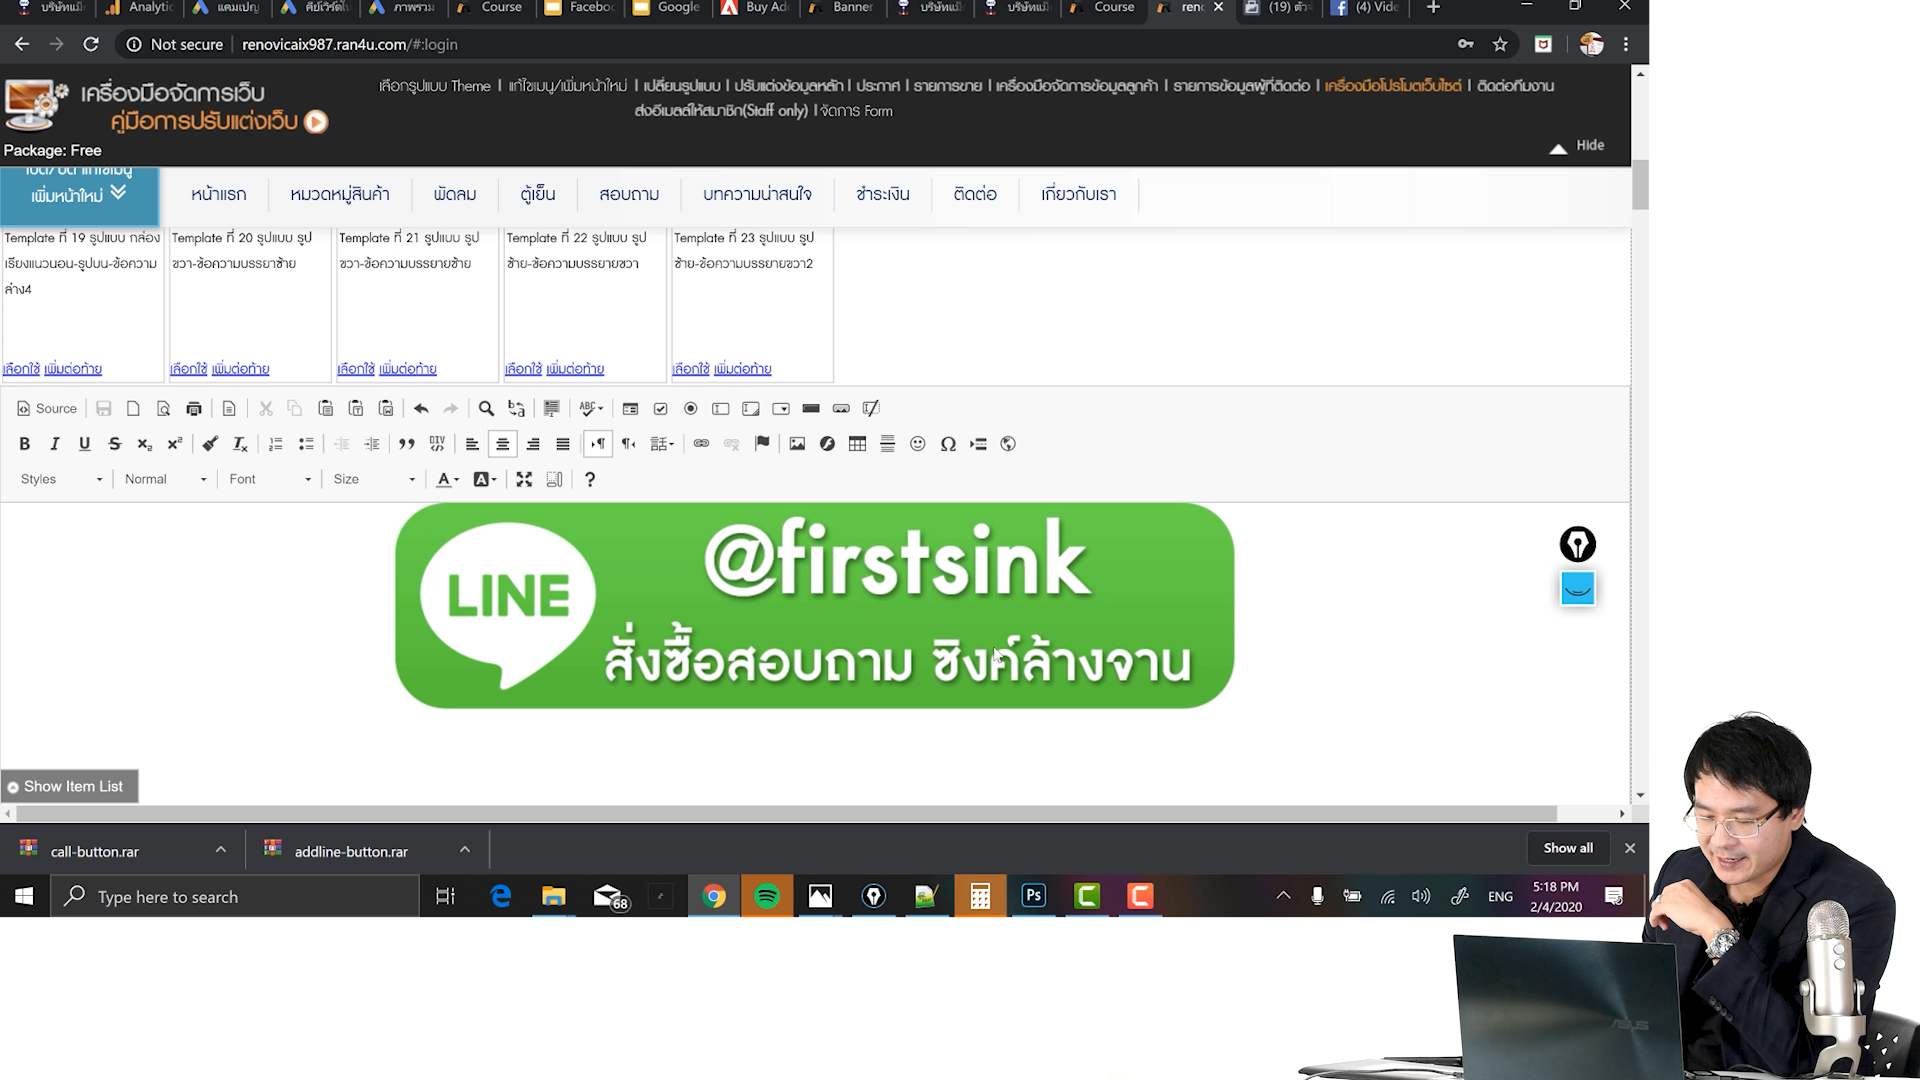This screenshot has width=1920, height=1080.
Task: Insert a form Button element
Action: click(811, 408)
